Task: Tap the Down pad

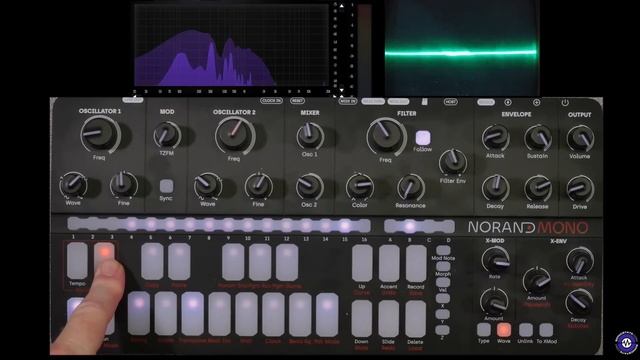Action: (x=362, y=318)
